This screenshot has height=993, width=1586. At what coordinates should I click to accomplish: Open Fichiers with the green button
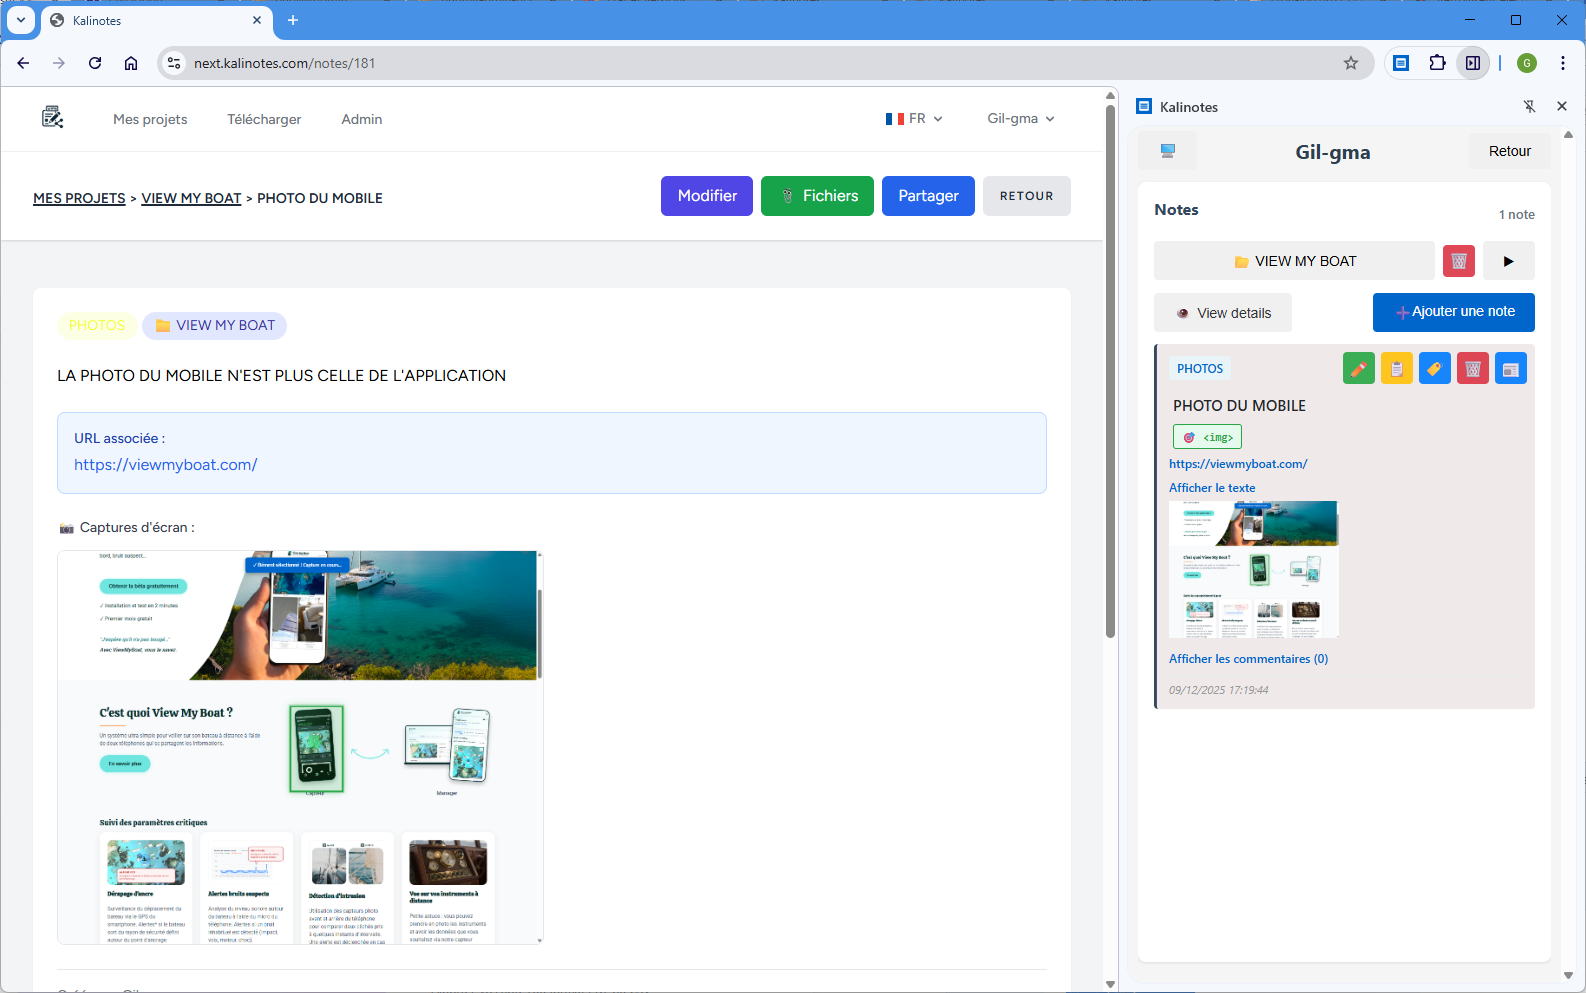click(817, 196)
